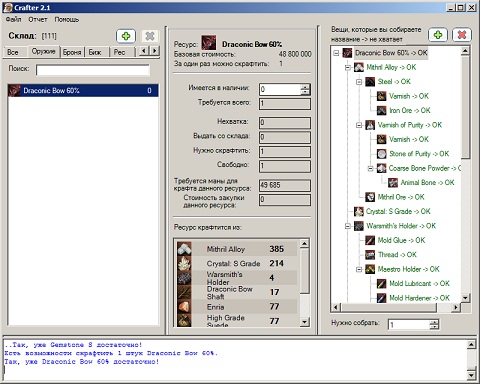Image resolution: width=480 pixels, height=384 pixels.
Task: Click the tree vertical scrollbar down arrow
Action: click(465, 298)
